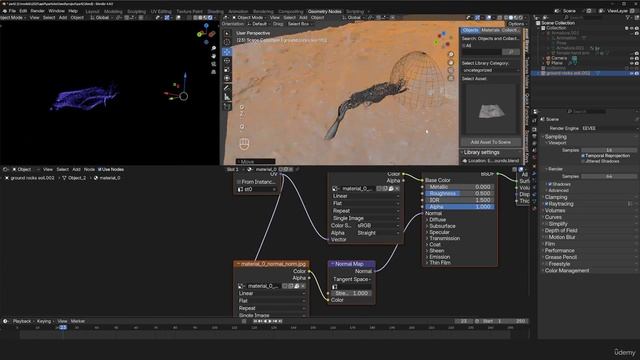Click zoom icon in left viewport
640x360 pixels.
pyautogui.click(x=213, y=49)
